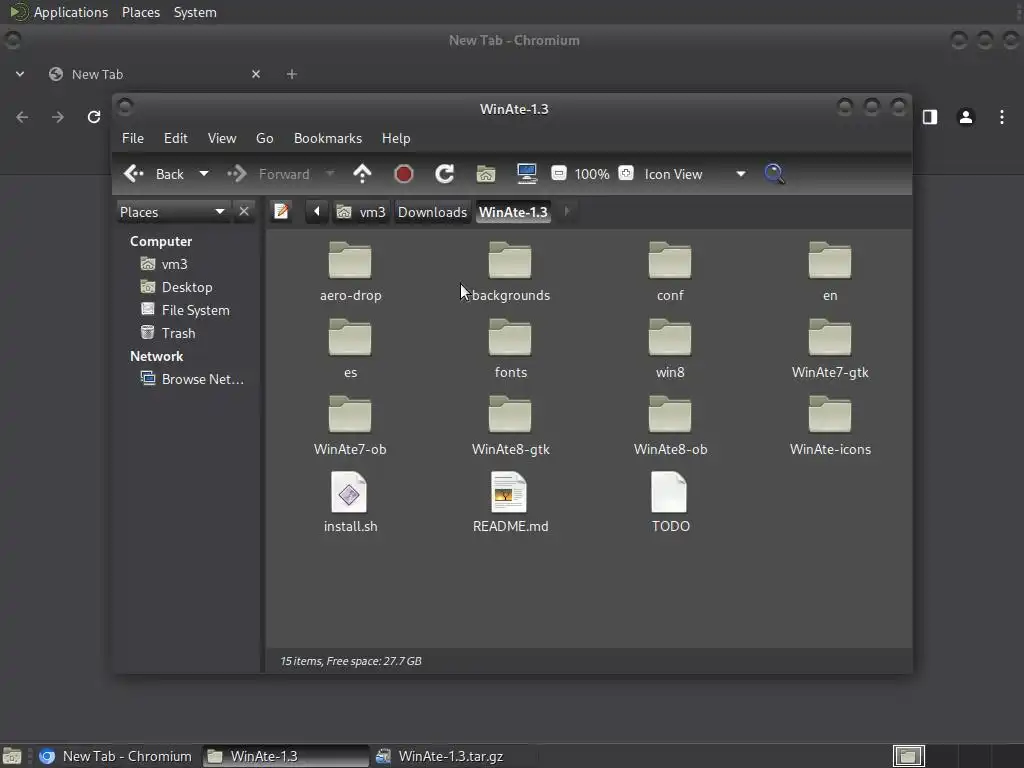Image resolution: width=1024 pixels, height=768 pixels.
Task: Click the show desktop icon in the taskbar
Action: (x=12, y=756)
